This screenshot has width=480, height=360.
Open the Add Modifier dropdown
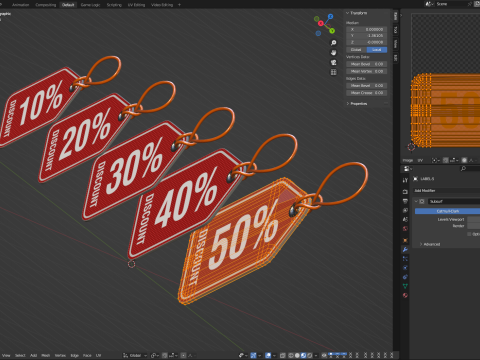click(446, 191)
